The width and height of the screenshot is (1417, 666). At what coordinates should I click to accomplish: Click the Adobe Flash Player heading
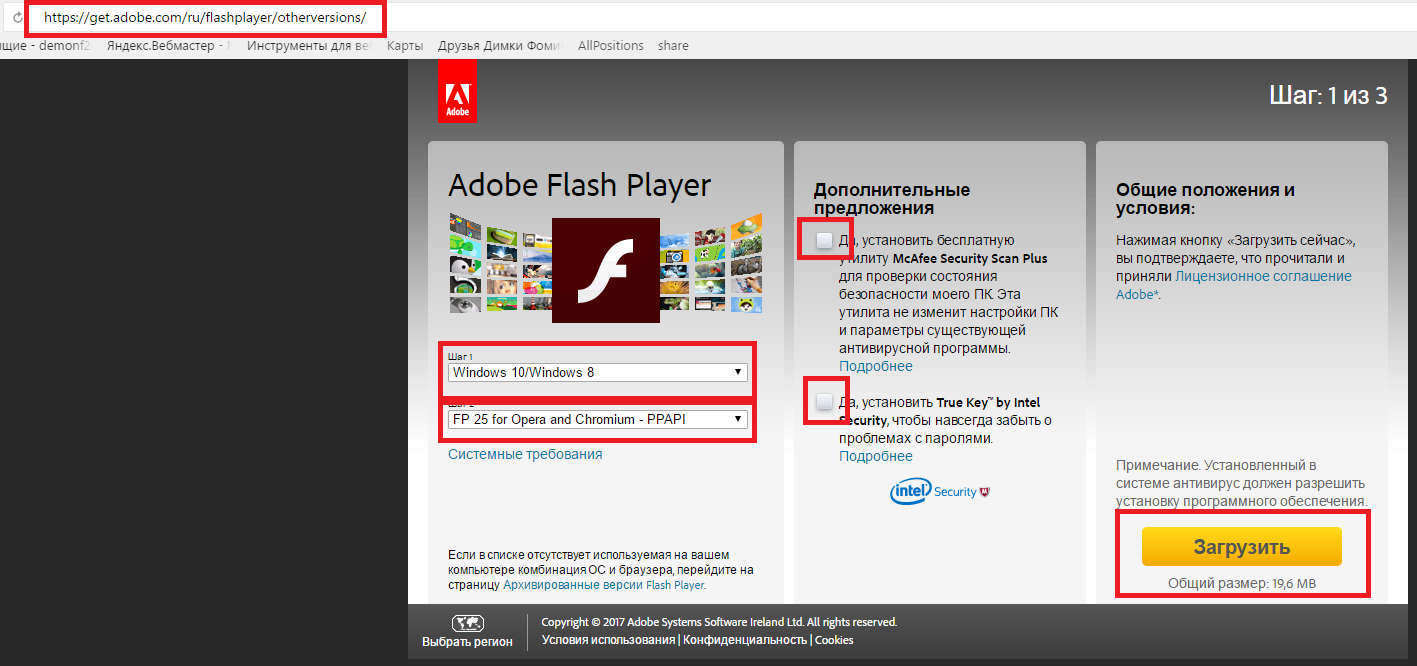click(580, 186)
